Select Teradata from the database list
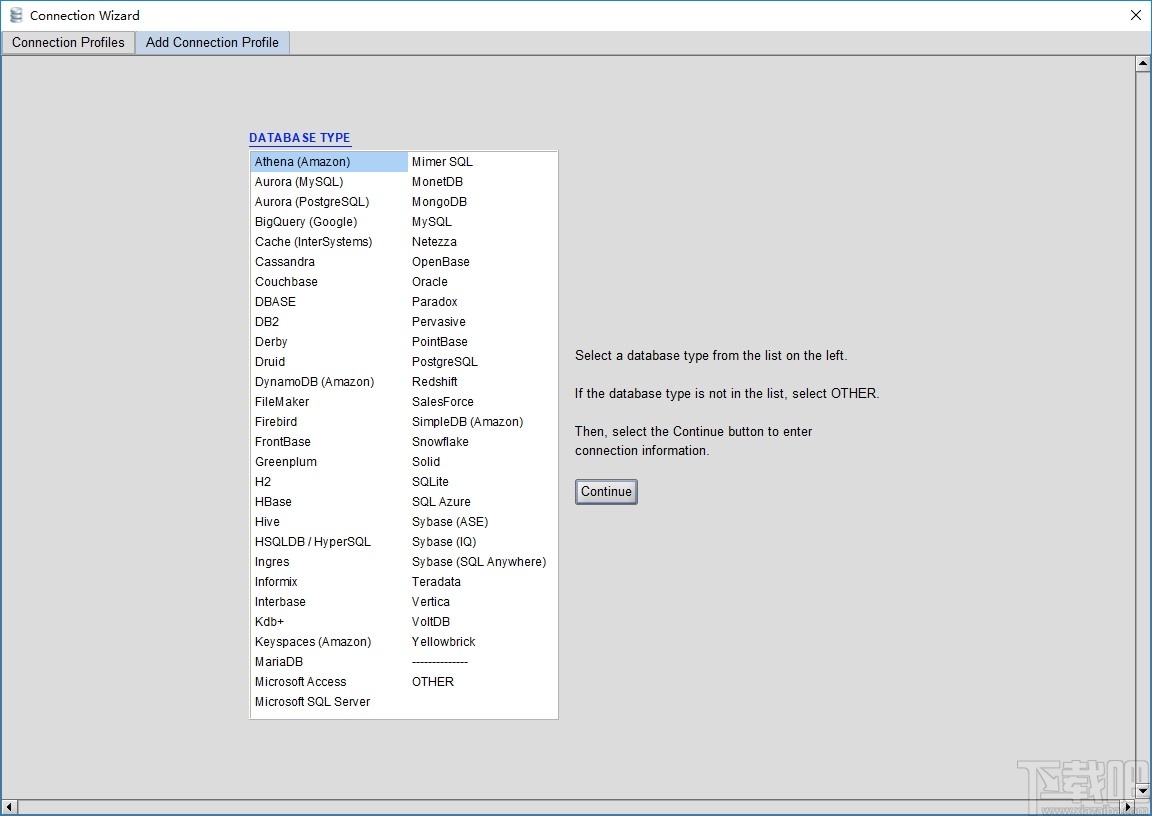The width and height of the screenshot is (1152, 816). [436, 581]
